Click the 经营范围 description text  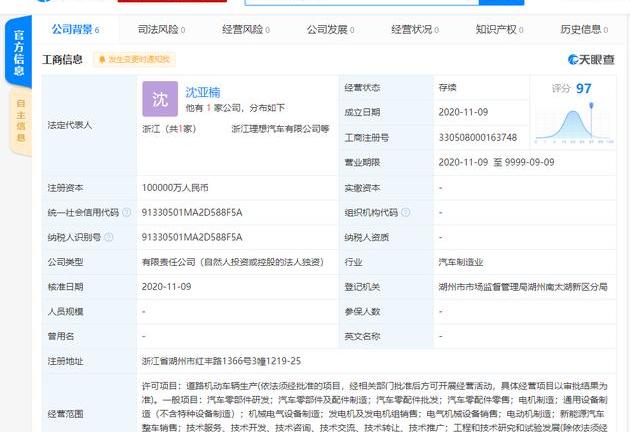pyautogui.click(x=374, y=407)
